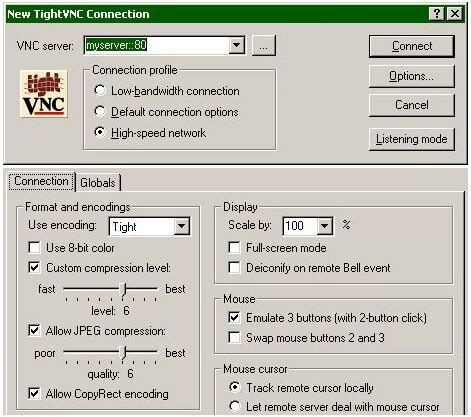
Task: Enable Use 8-bit color
Action: [x=34, y=248]
